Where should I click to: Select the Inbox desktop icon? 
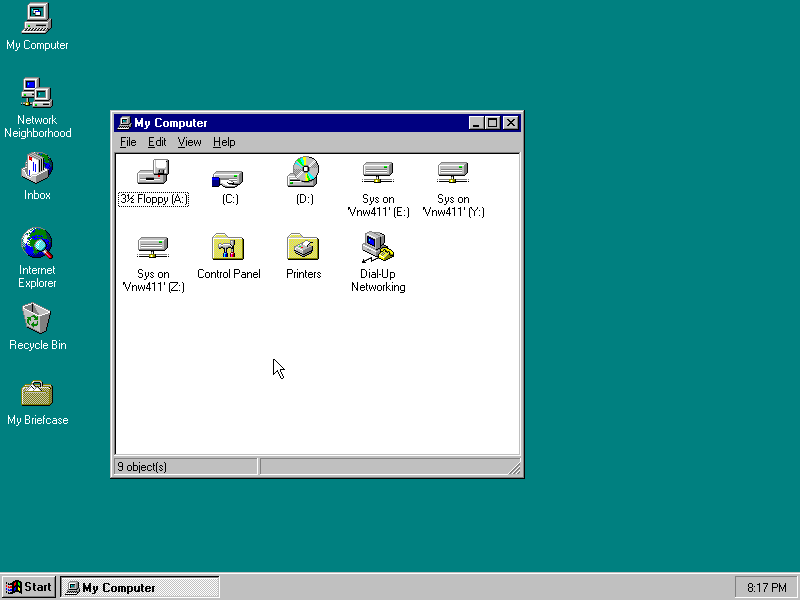click(37, 168)
